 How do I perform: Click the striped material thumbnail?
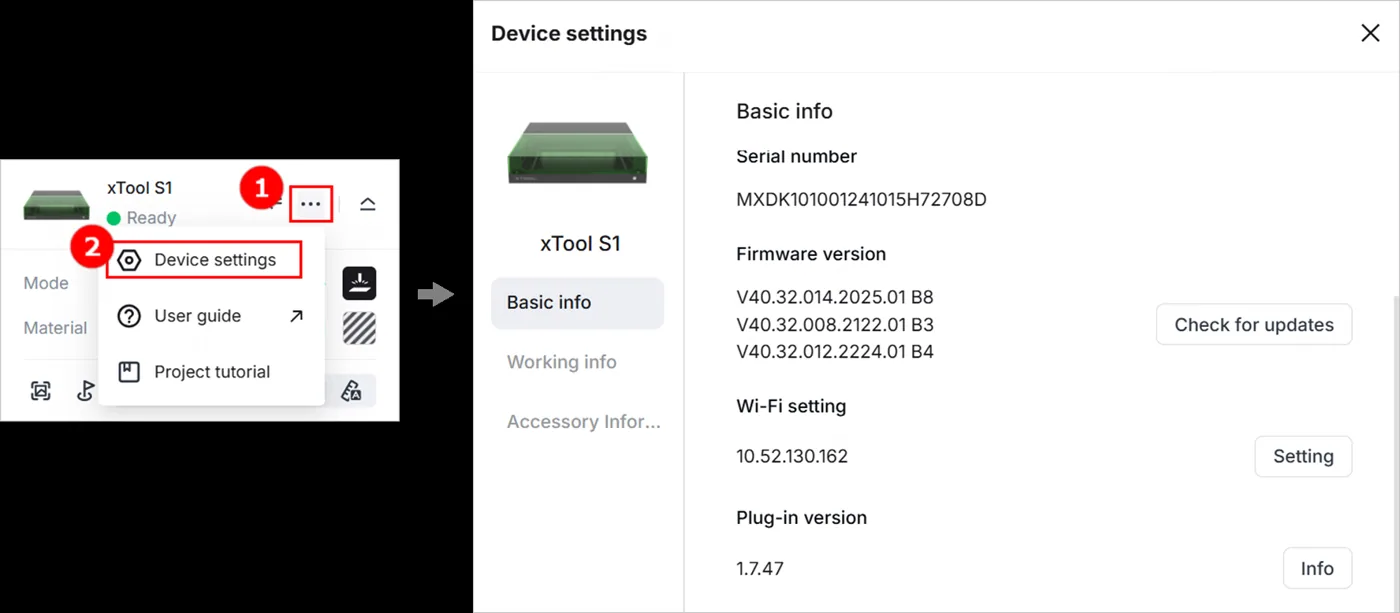(359, 328)
